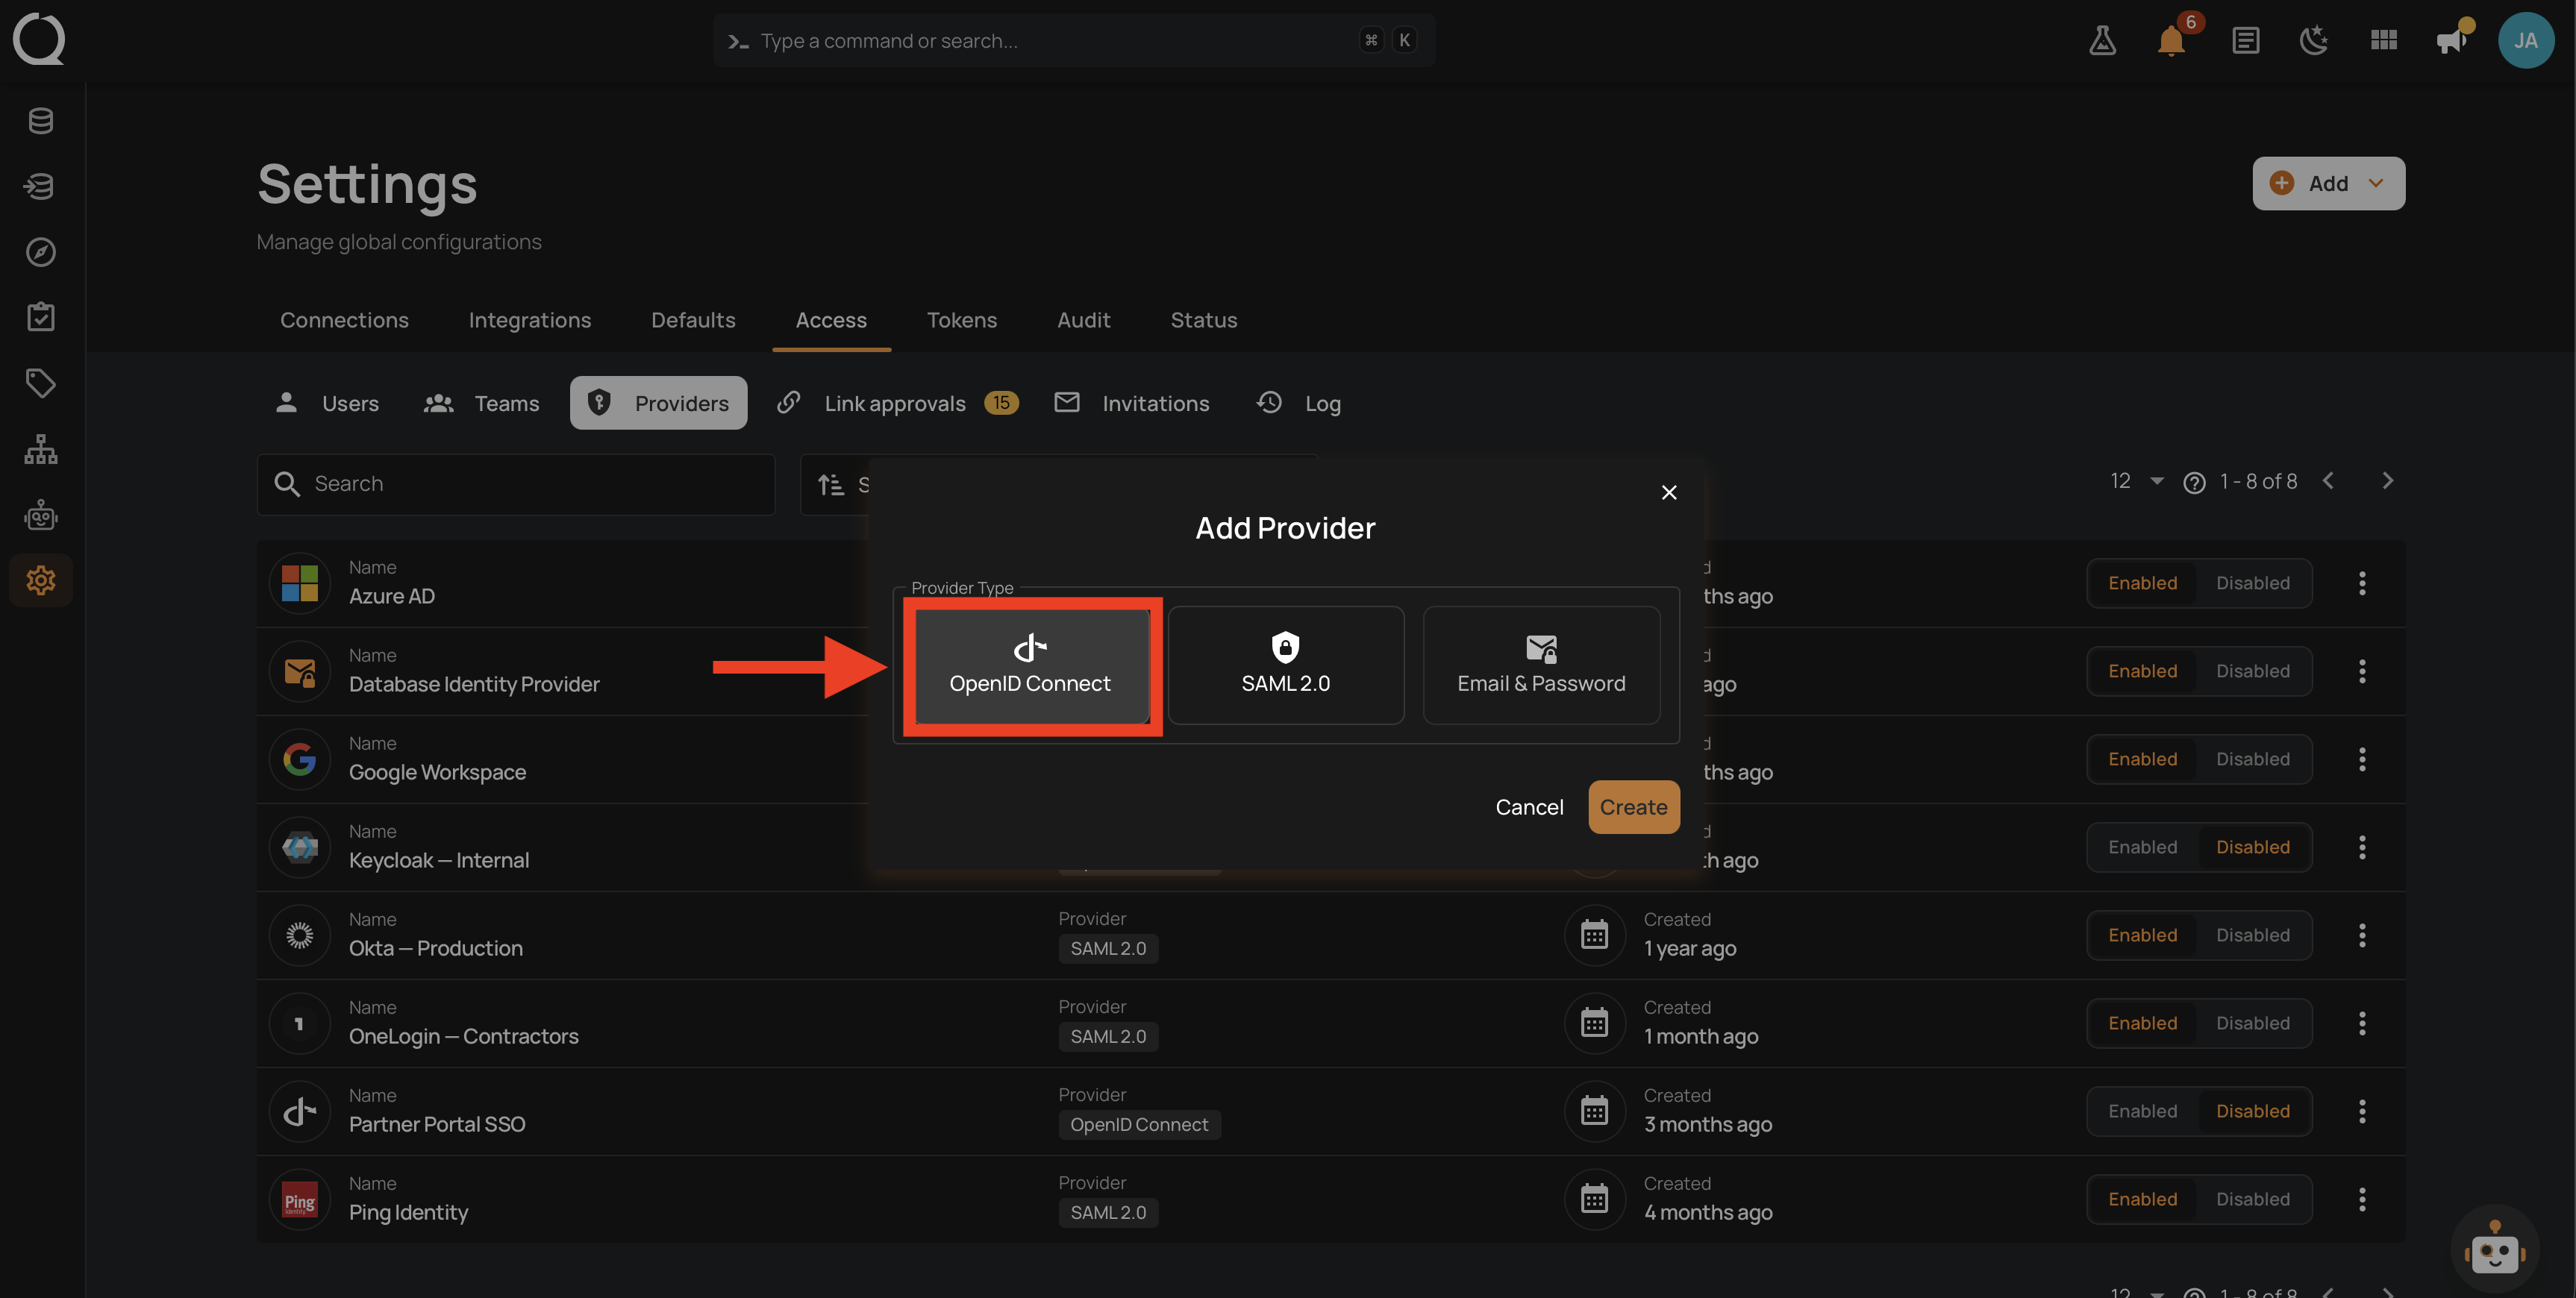Switch to the Defaults tab
Image resolution: width=2576 pixels, height=1298 pixels.
[x=693, y=320]
